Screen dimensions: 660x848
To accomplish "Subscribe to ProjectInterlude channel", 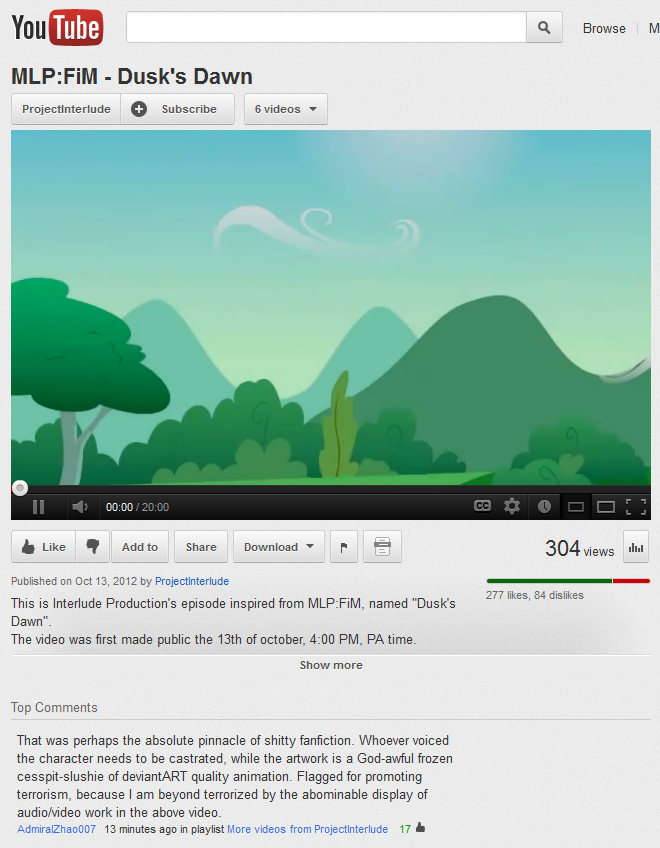I will coord(177,109).
